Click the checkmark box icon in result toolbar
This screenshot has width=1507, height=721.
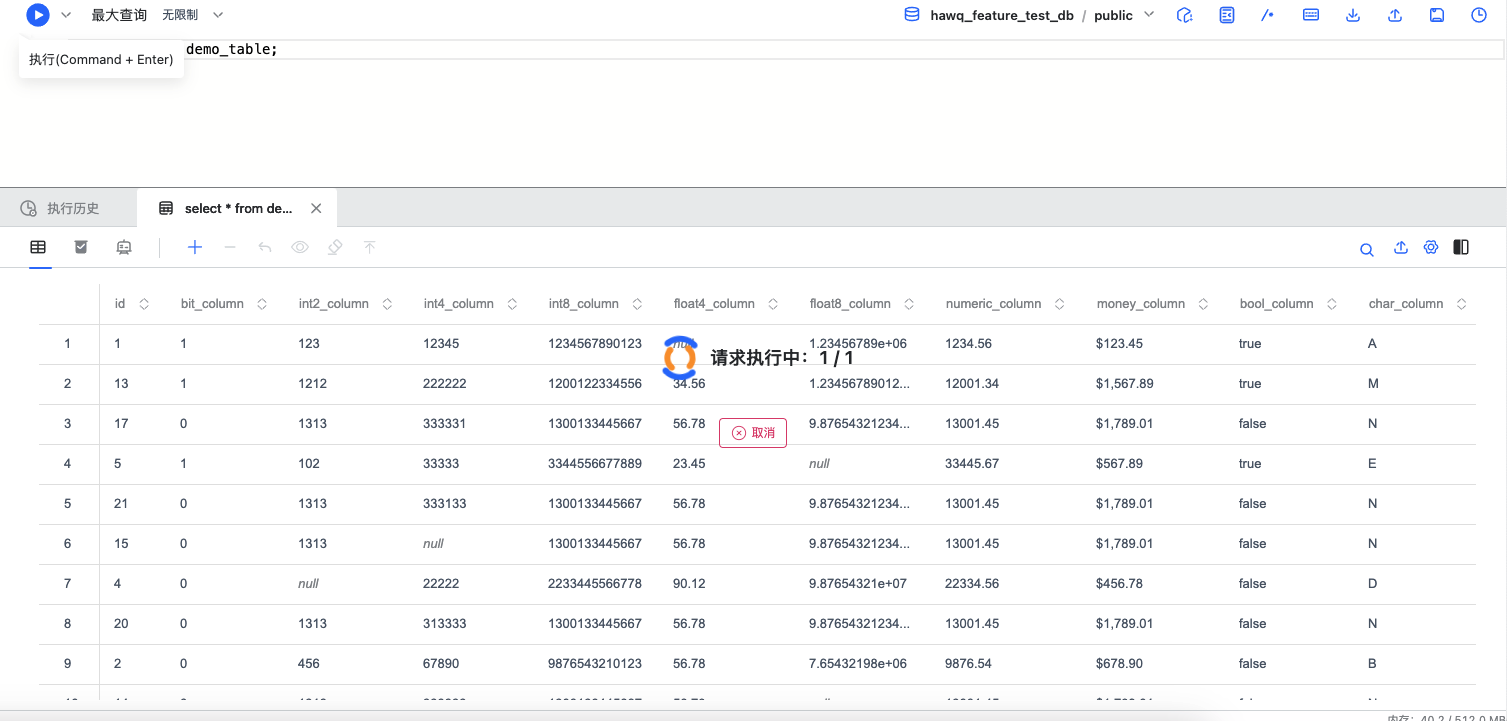click(81, 247)
